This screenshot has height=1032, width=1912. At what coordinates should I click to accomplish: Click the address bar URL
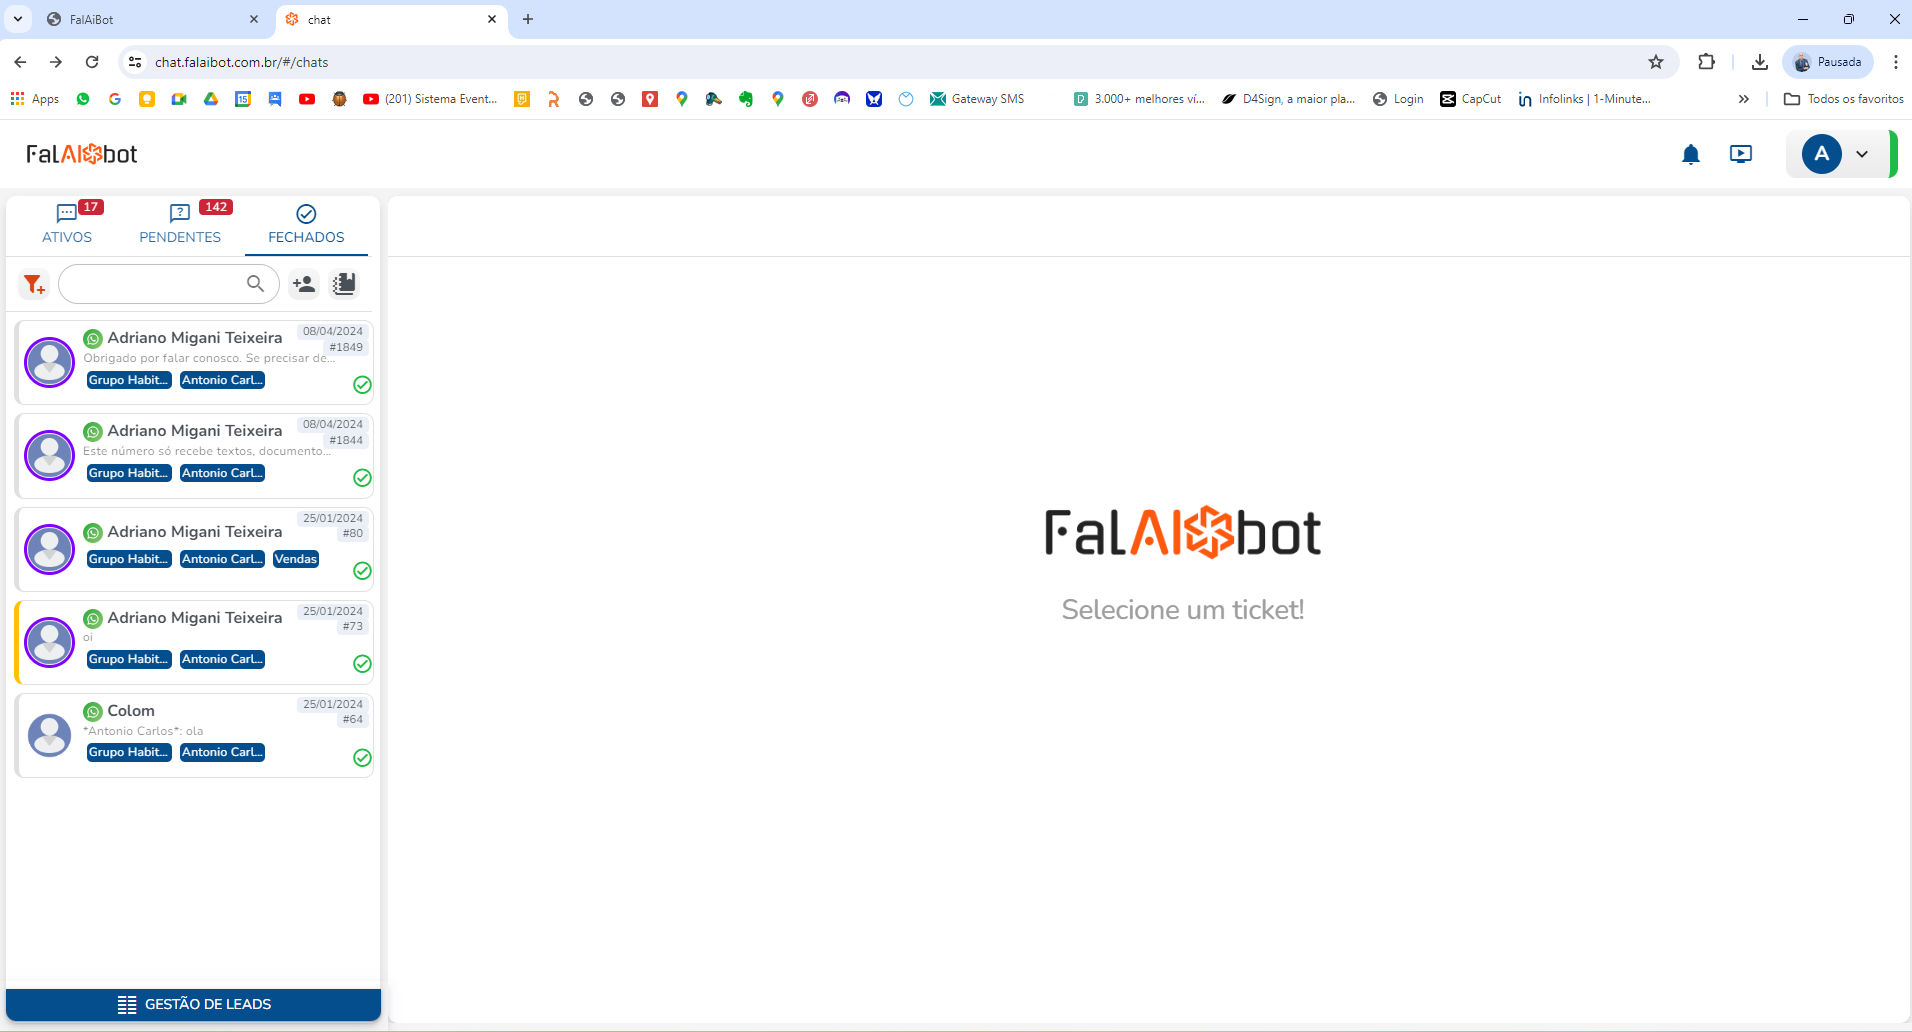(x=241, y=62)
